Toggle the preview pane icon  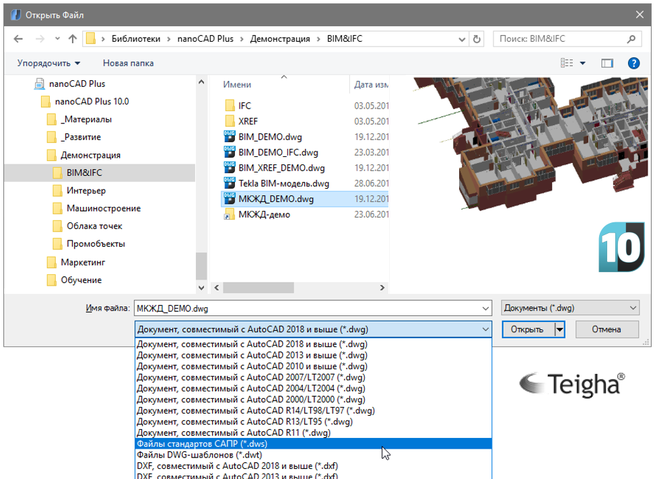click(x=607, y=63)
